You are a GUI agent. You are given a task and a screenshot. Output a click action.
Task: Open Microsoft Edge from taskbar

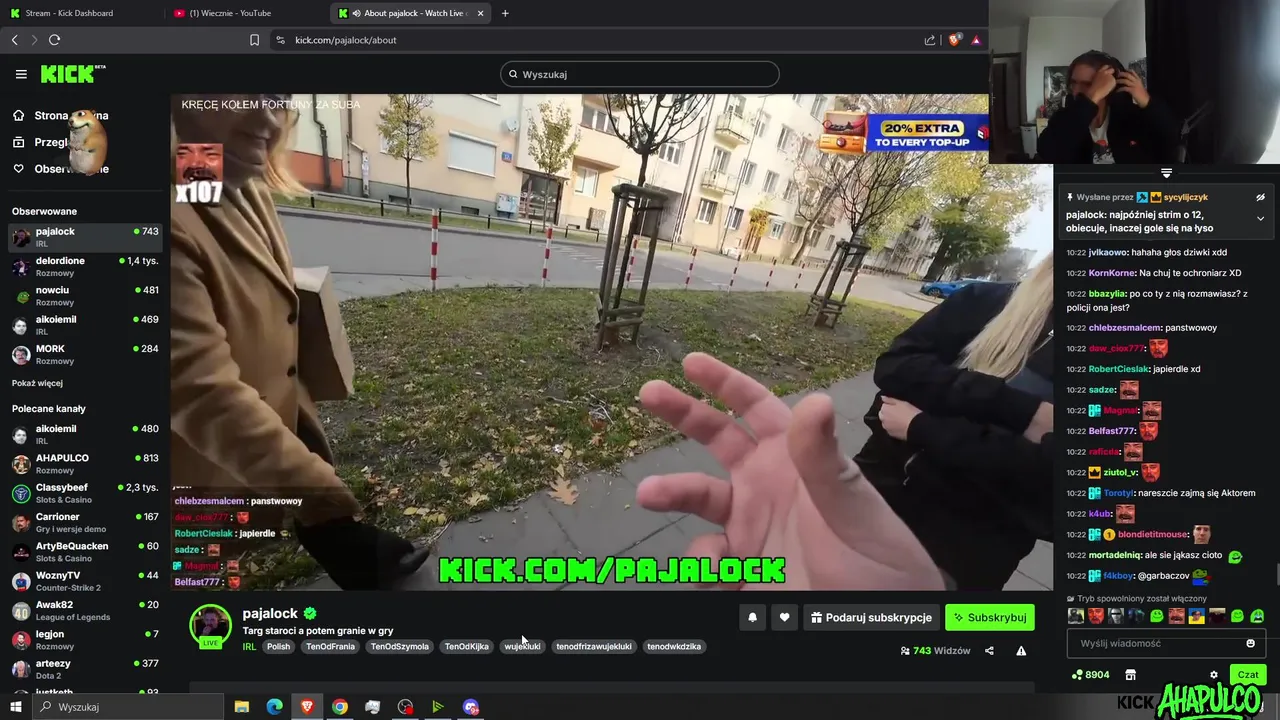274,707
